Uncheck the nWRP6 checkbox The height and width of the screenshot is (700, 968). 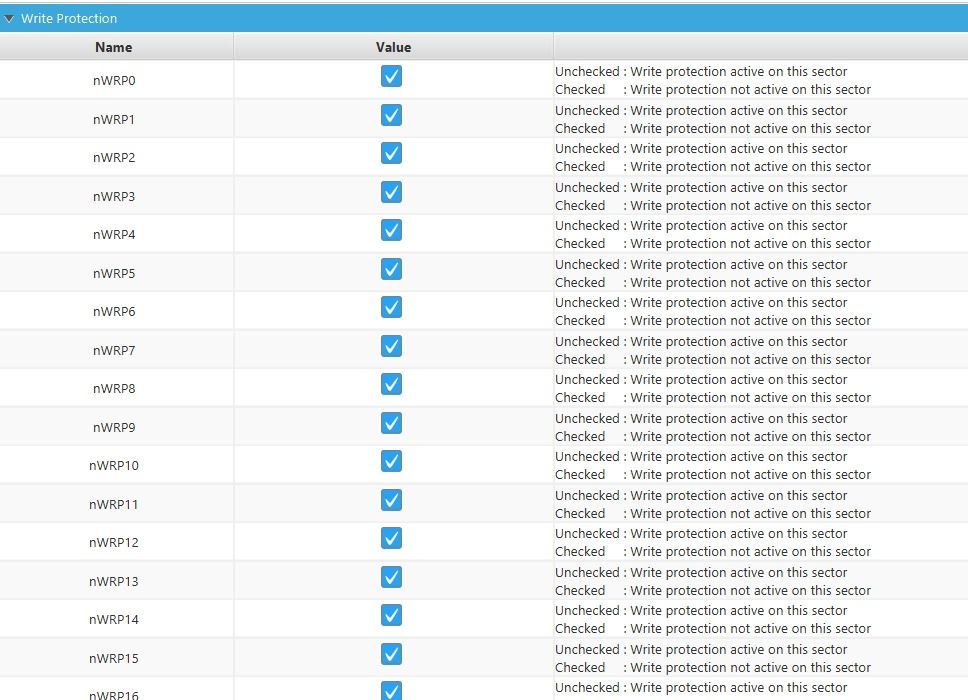click(391, 307)
